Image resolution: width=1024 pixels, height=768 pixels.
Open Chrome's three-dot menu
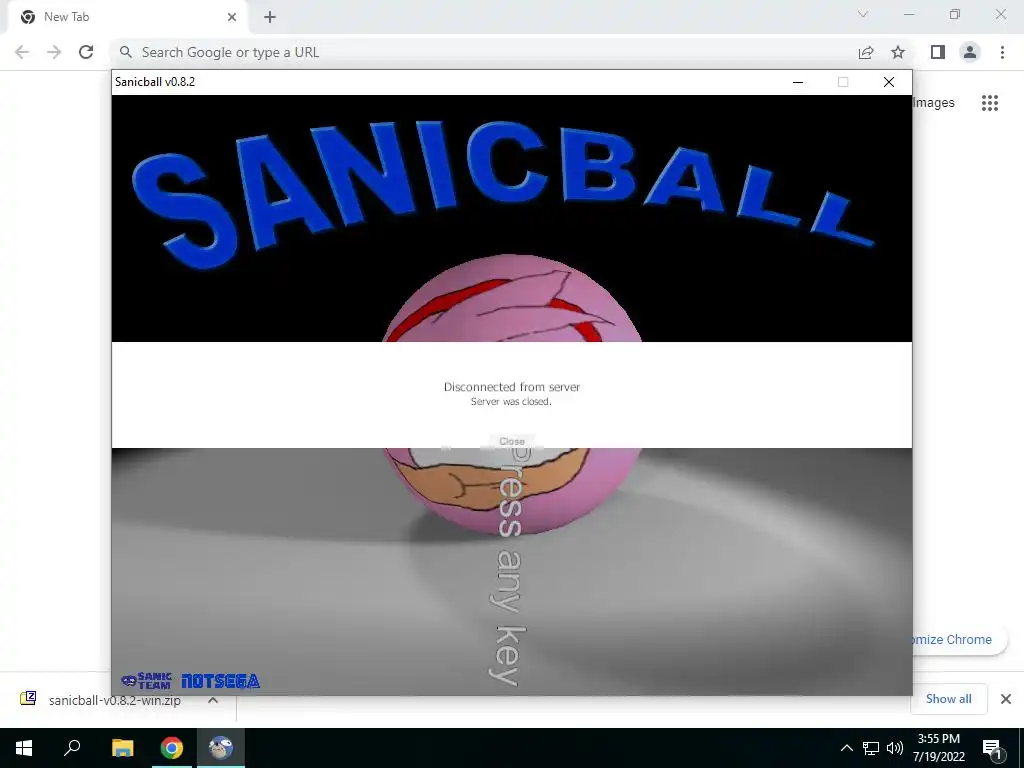click(1002, 52)
